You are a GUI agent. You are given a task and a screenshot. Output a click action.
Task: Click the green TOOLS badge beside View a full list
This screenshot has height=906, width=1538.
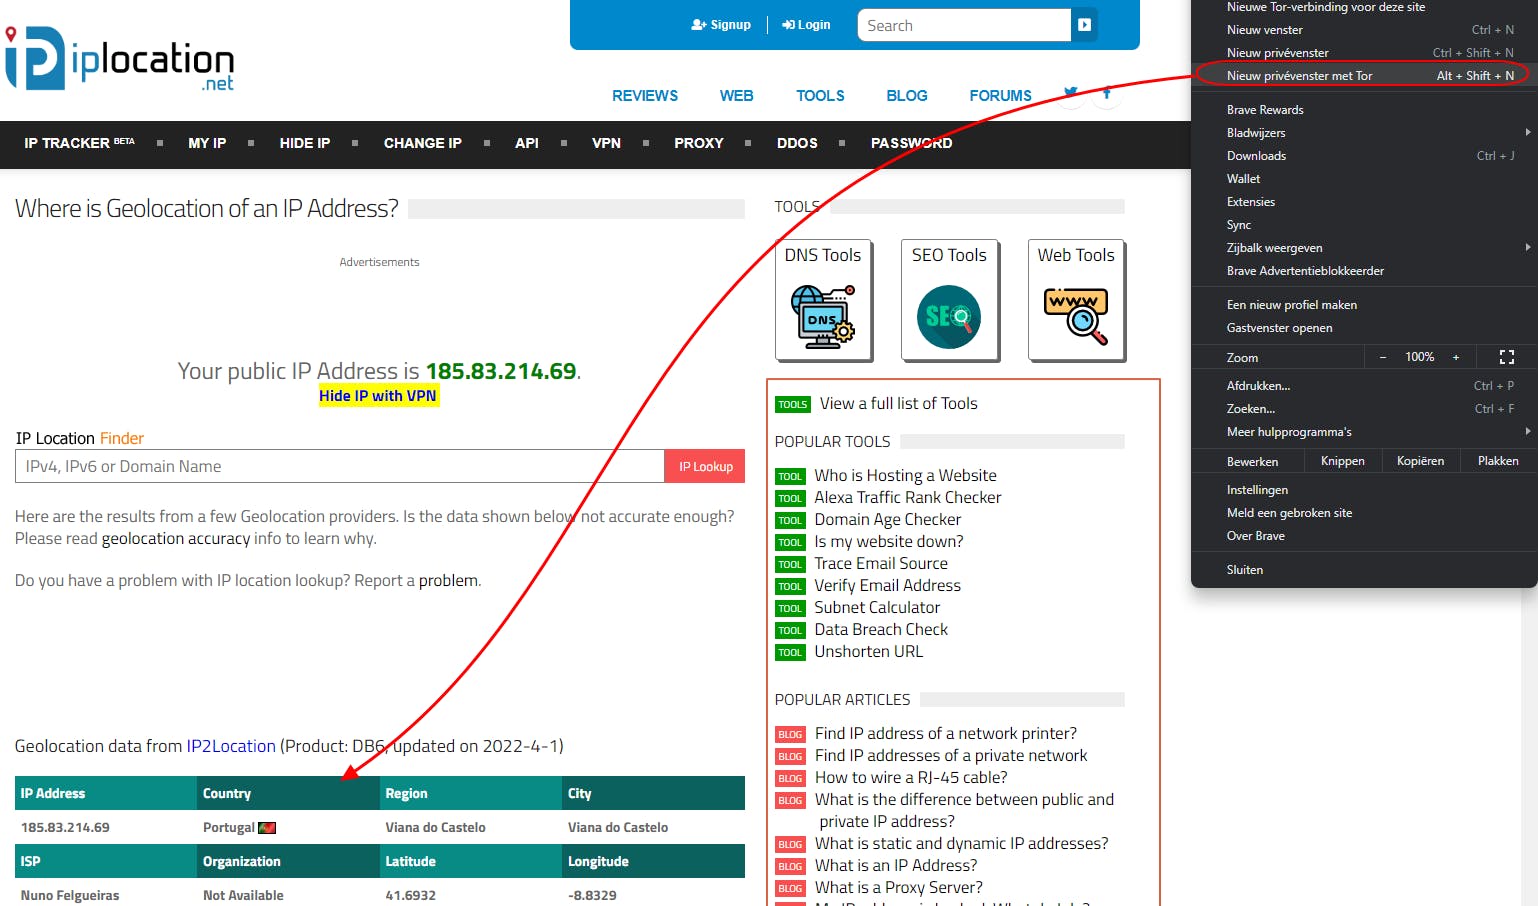point(793,404)
